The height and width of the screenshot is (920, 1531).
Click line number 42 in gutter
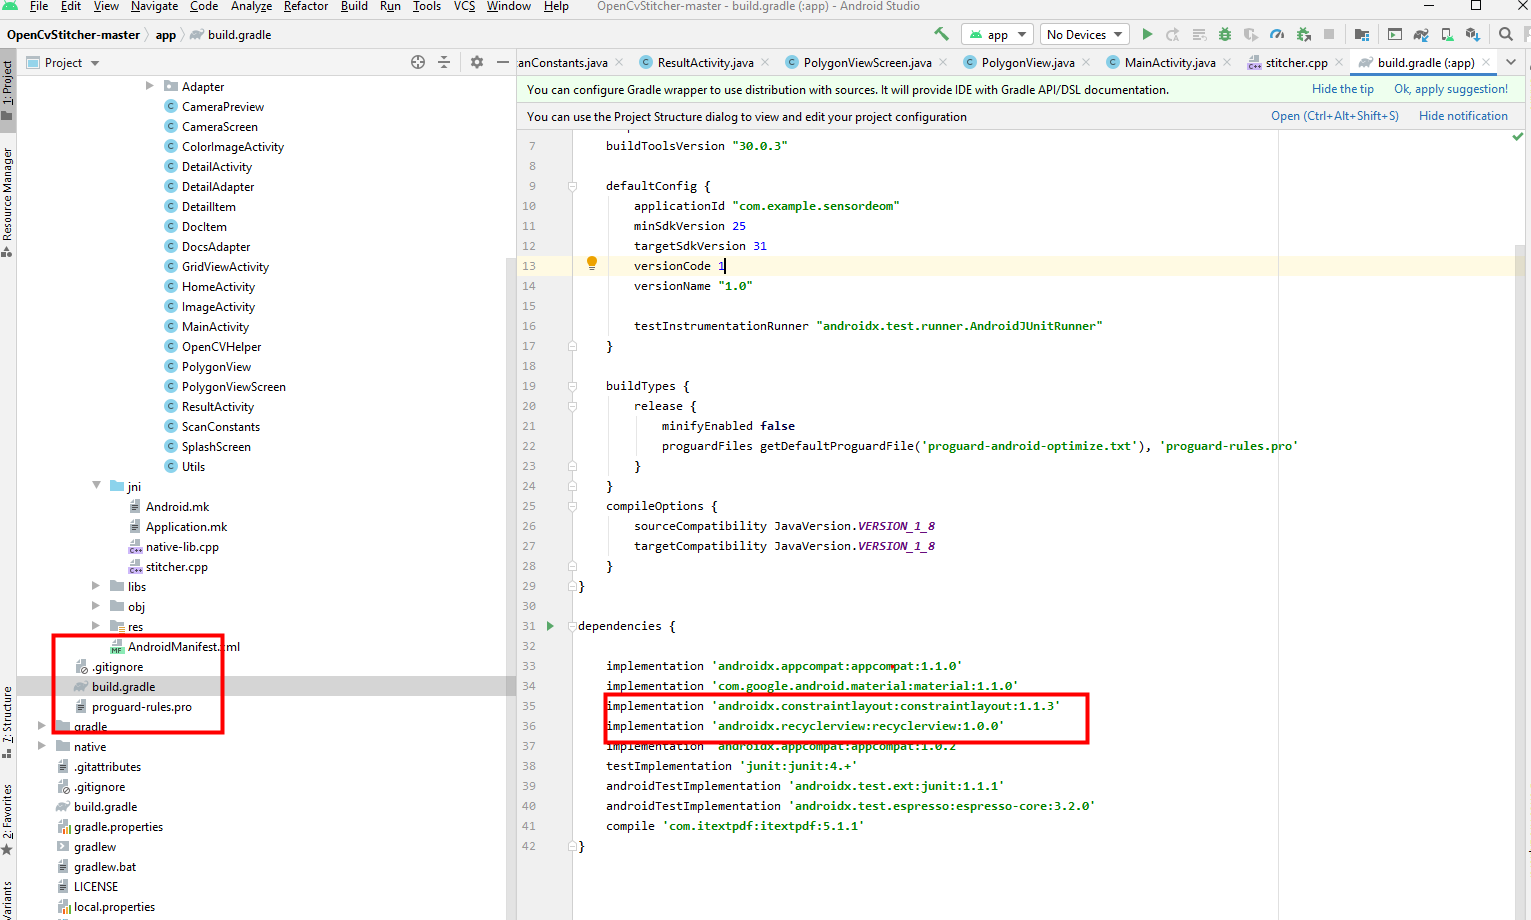point(528,846)
